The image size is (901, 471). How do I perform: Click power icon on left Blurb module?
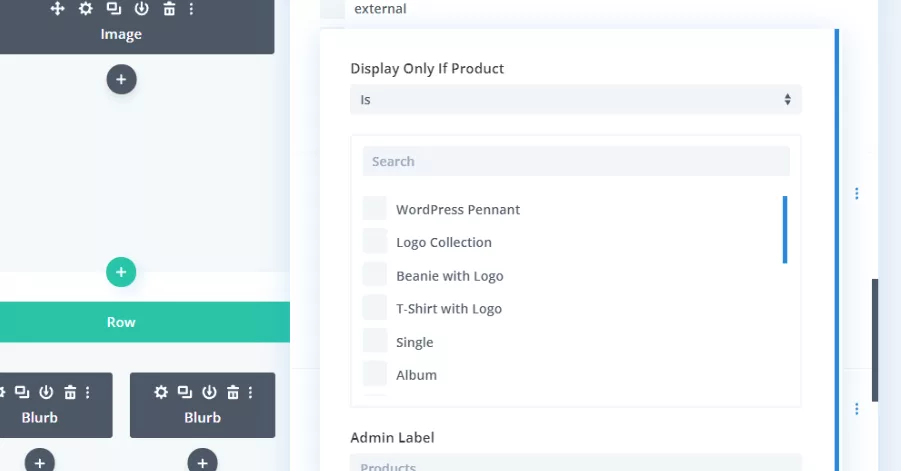pos(46,392)
